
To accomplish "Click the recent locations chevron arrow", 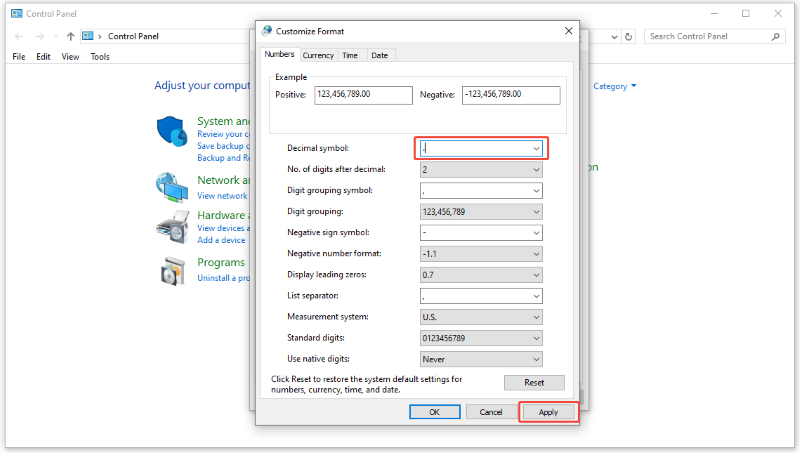I will pyautogui.click(x=56, y=36).
